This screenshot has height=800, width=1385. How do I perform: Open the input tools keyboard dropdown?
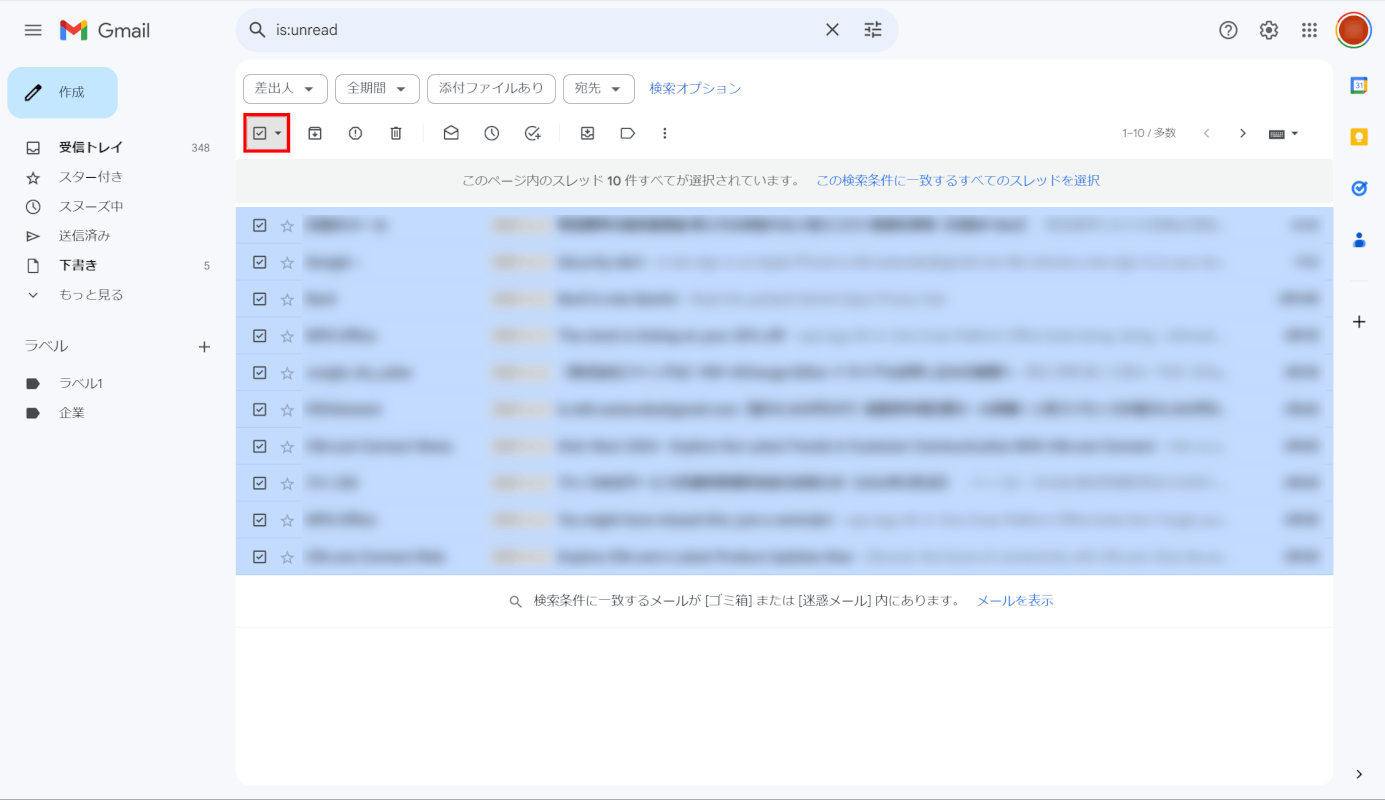point(1283,133)
